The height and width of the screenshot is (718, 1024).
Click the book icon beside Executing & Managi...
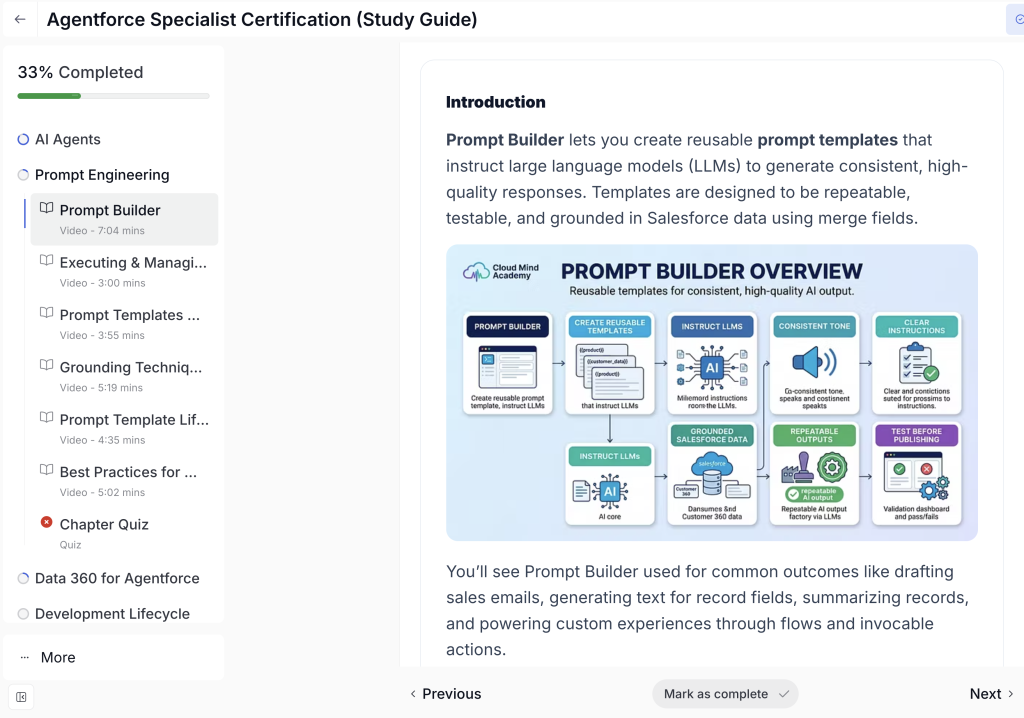pos(46,260)
